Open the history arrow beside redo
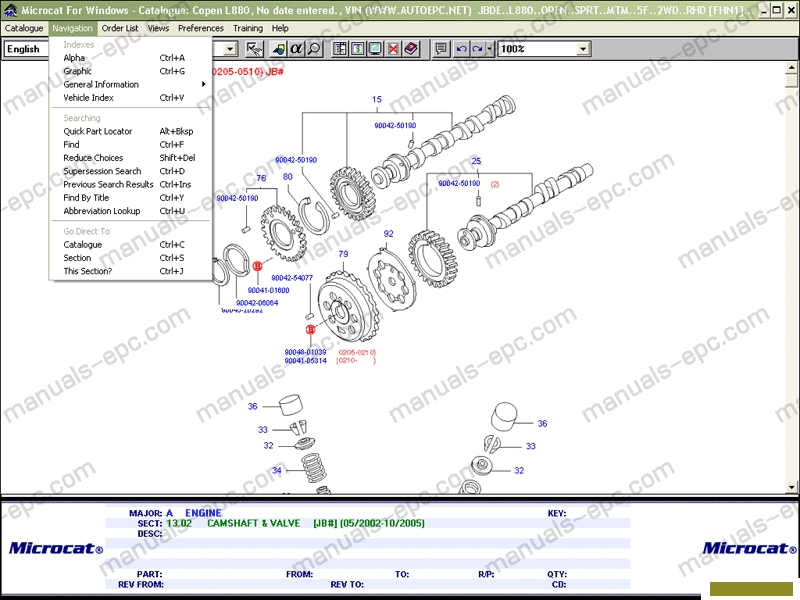800x600 pixels. pyautogui.click(x=490, y=49)
